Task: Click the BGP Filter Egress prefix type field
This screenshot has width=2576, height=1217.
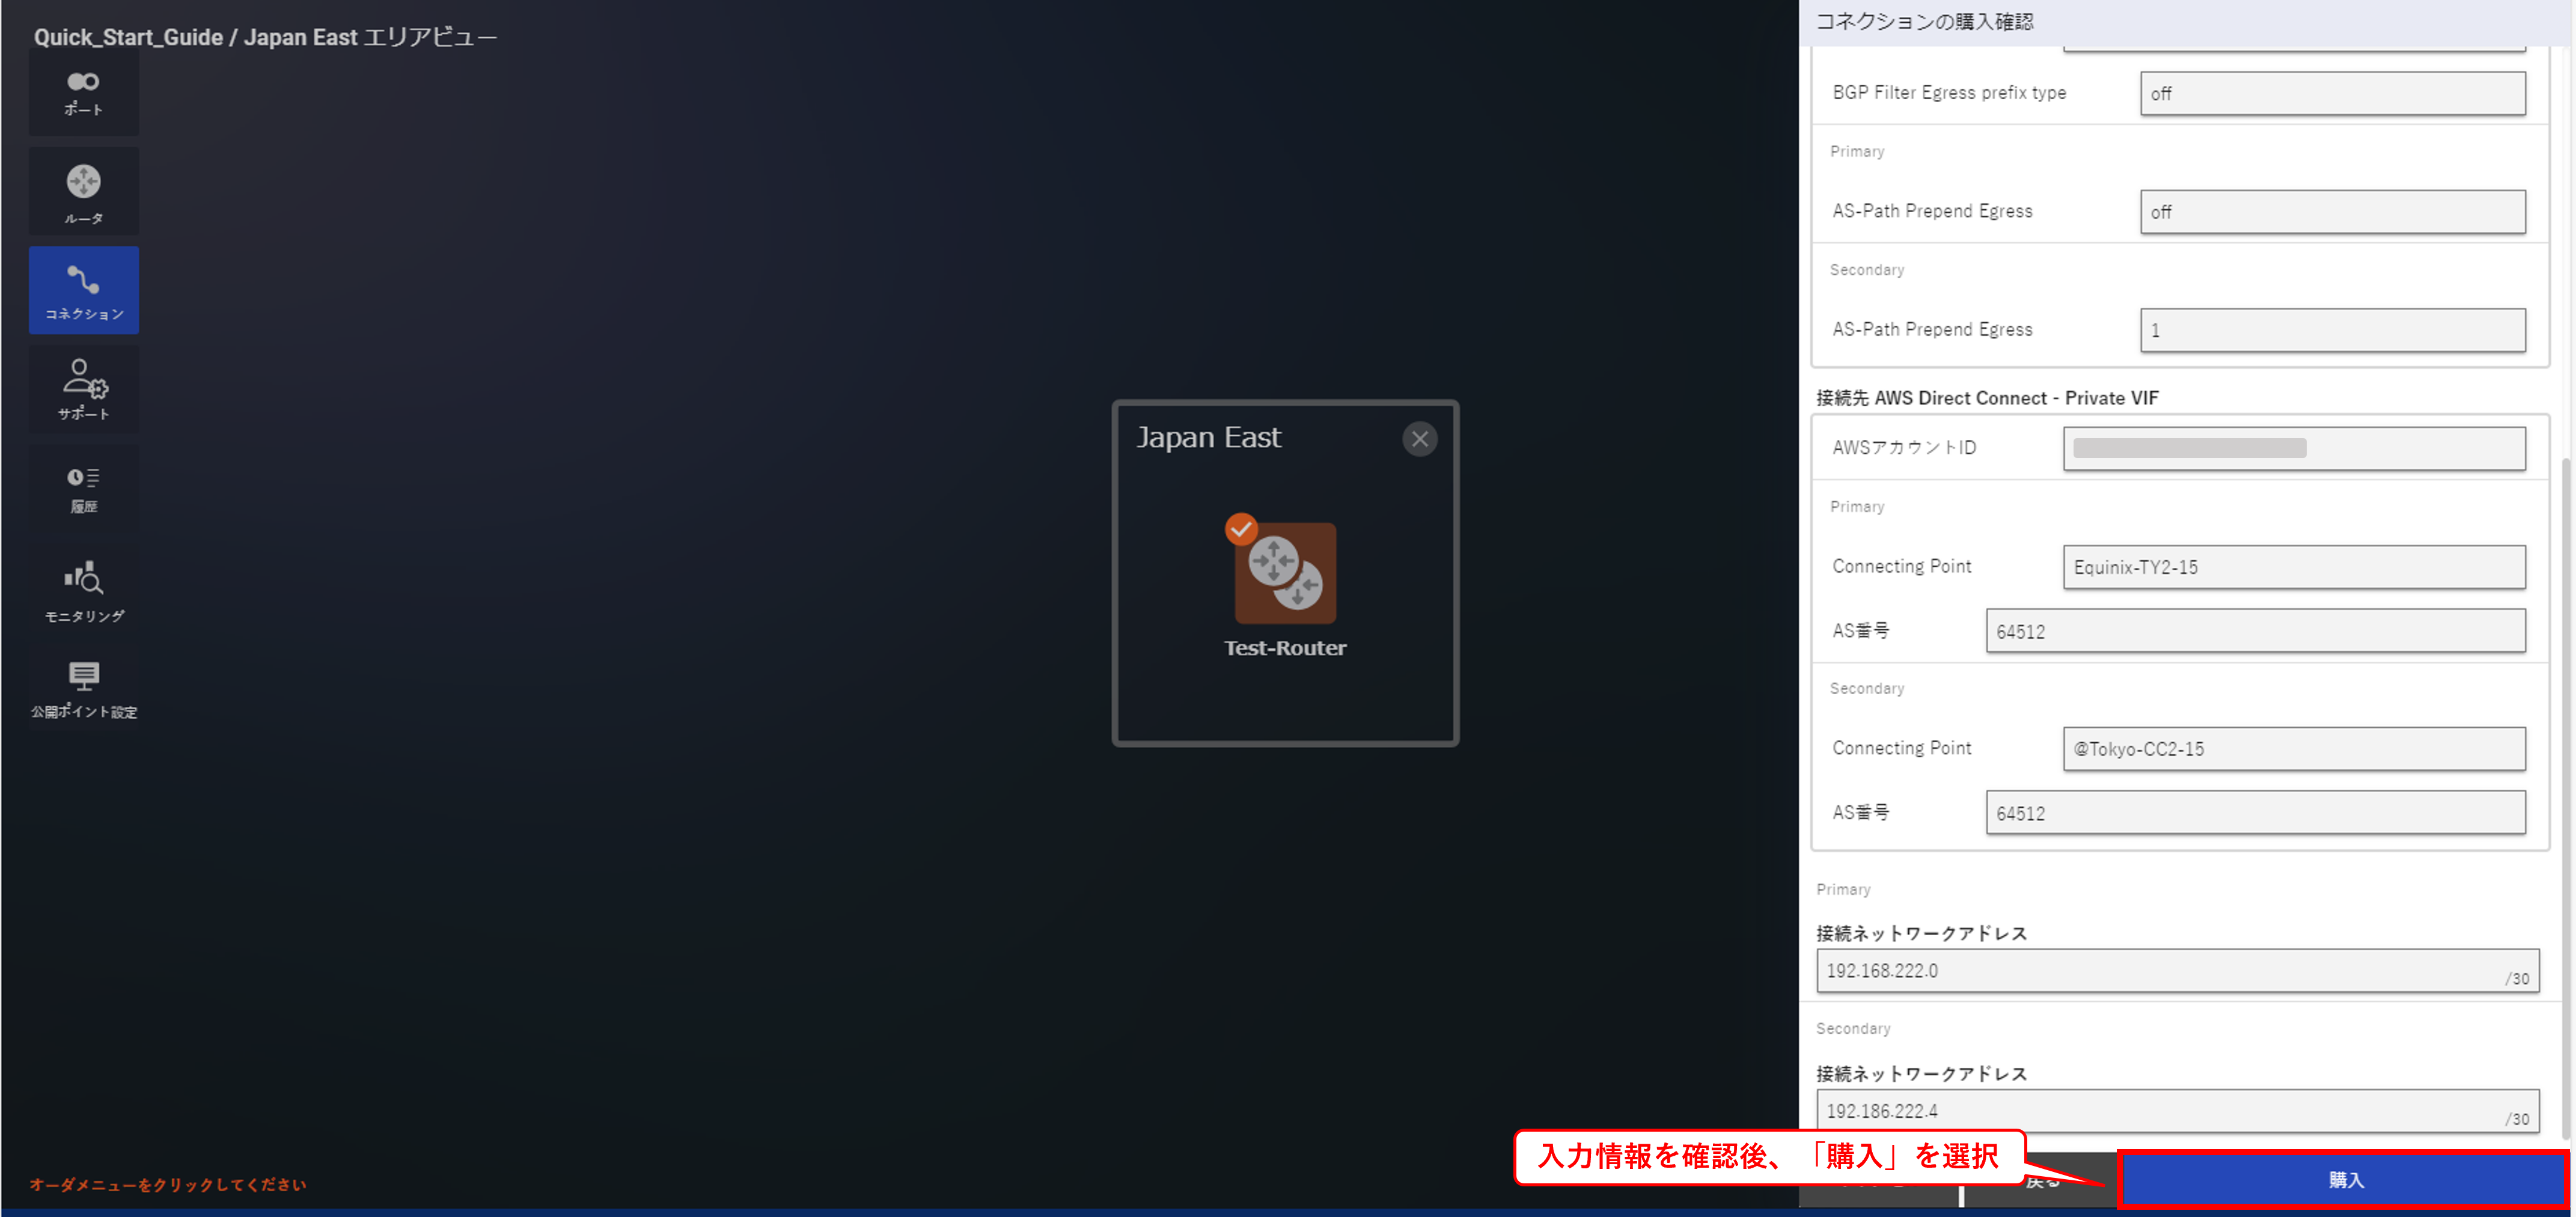Action: pyautogui.click(x=2331, y=93)
